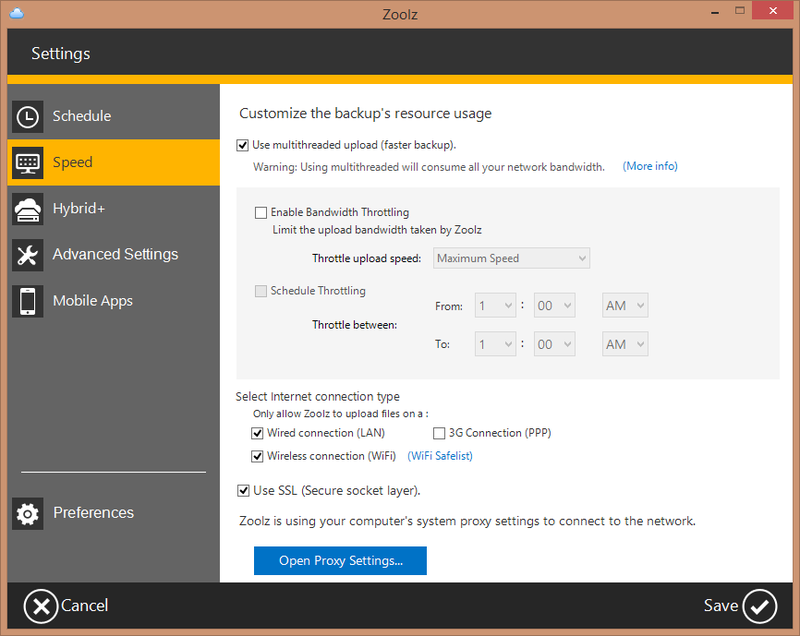800x636 pixels.
Task: Open Throttle upload speed dropdown
Action: 511,259
